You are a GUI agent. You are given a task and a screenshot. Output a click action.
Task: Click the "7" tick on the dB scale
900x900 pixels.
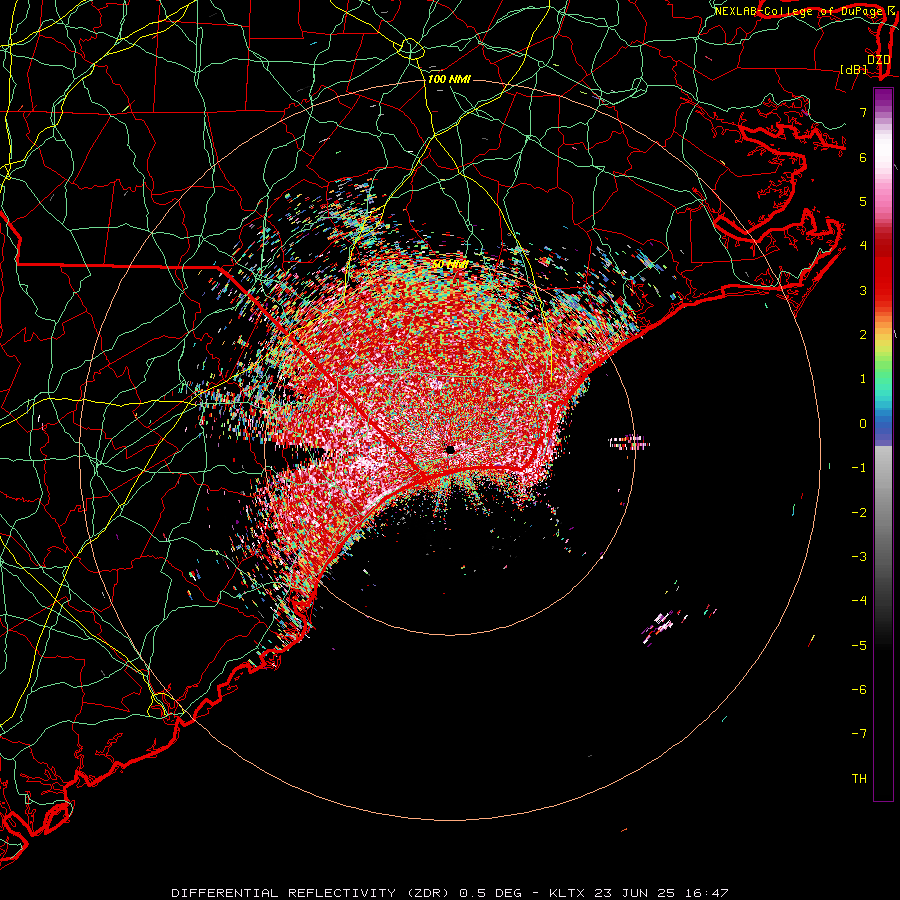coord(863,112)
